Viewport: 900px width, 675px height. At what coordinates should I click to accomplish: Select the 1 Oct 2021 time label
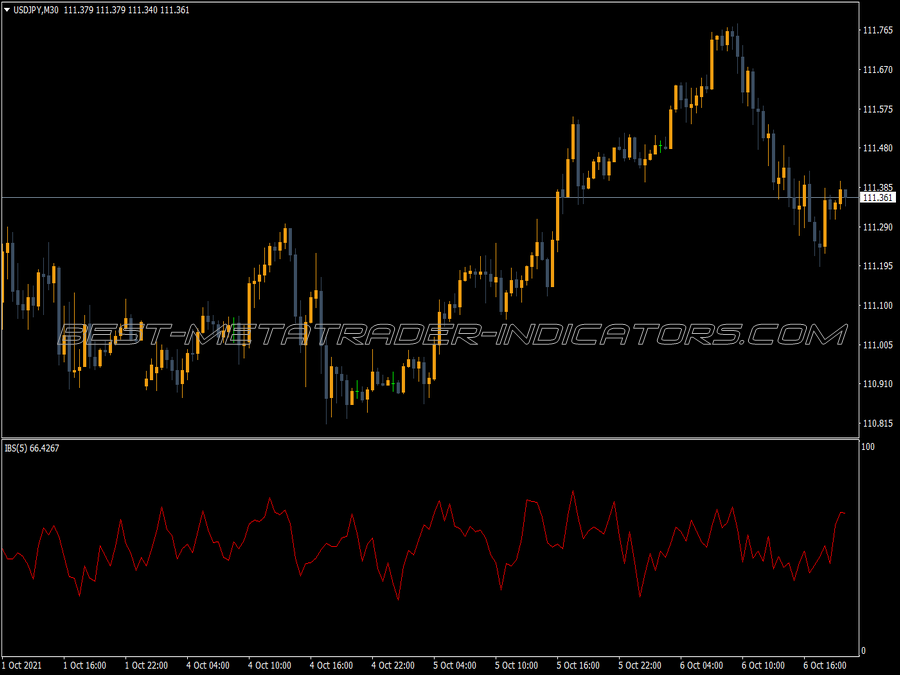pyautogui.click(x=22, y=665)
